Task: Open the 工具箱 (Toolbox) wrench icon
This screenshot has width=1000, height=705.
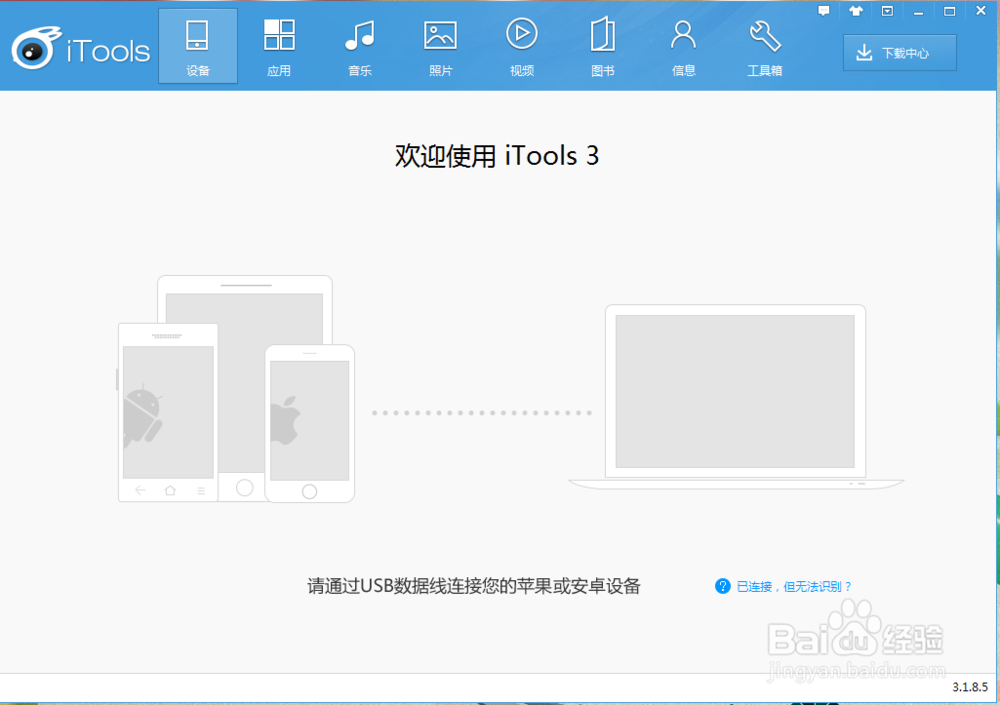Action: (765, 47)
